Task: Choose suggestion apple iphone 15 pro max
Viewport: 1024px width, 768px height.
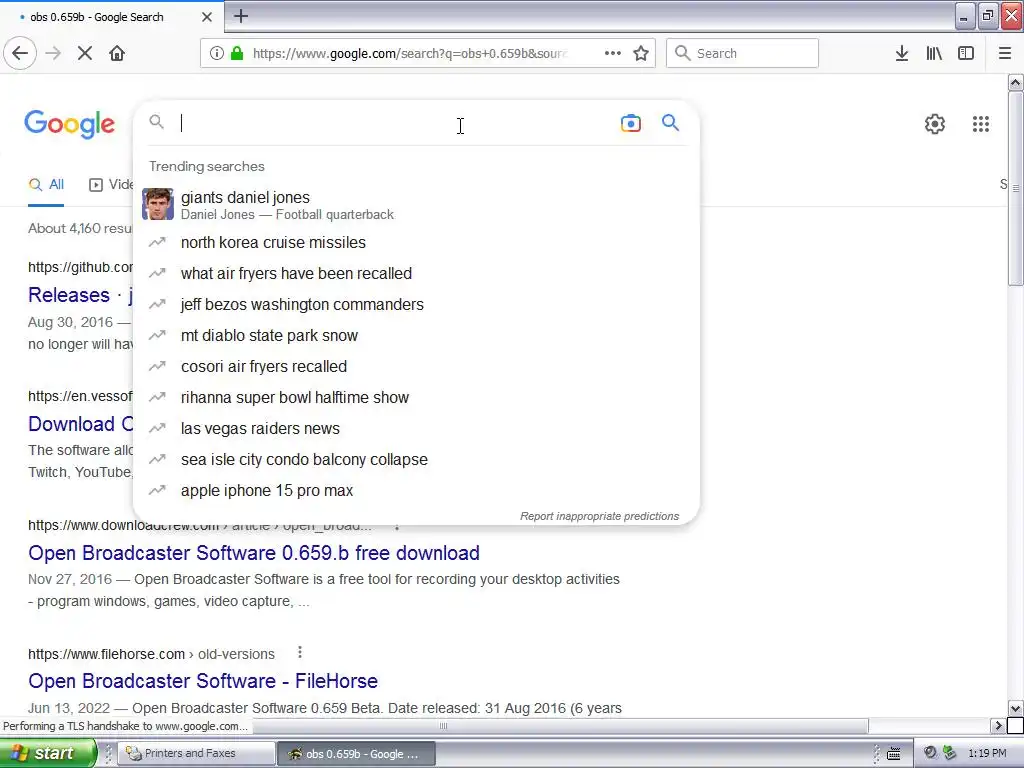Action: click(416, 490)
